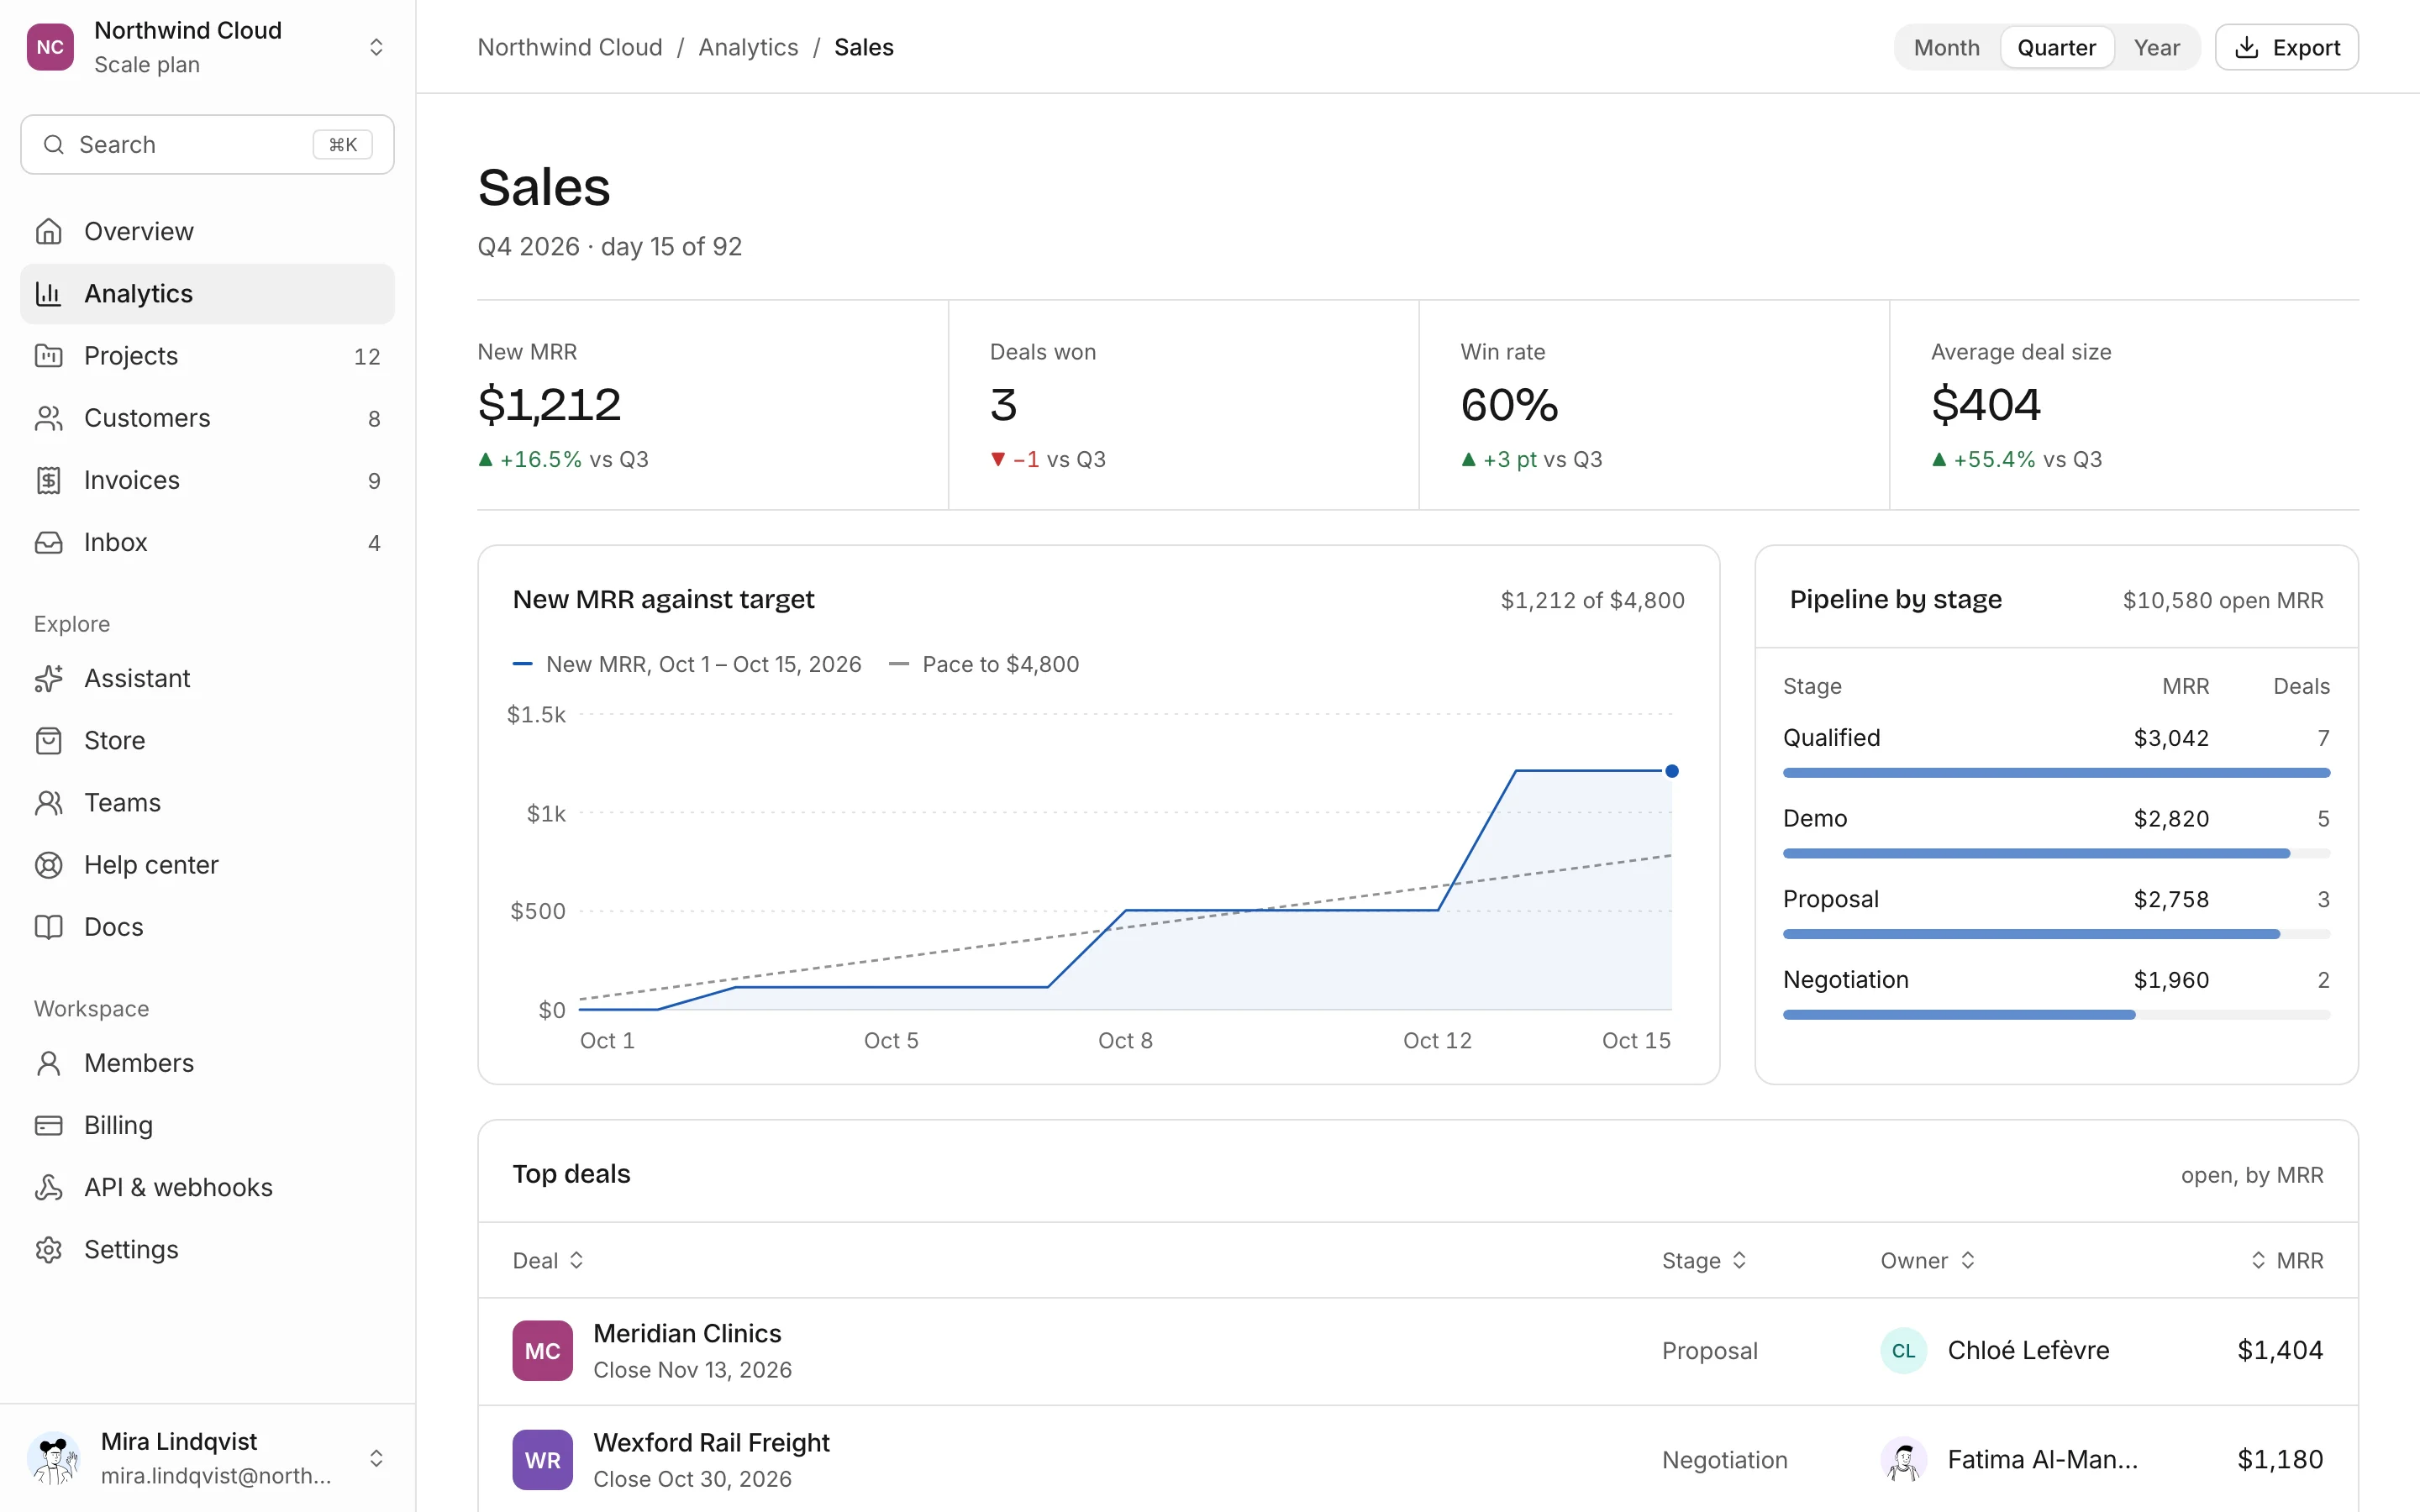Open the Mira Lindqvist account menu chevron

click(x=376, y=1458)
